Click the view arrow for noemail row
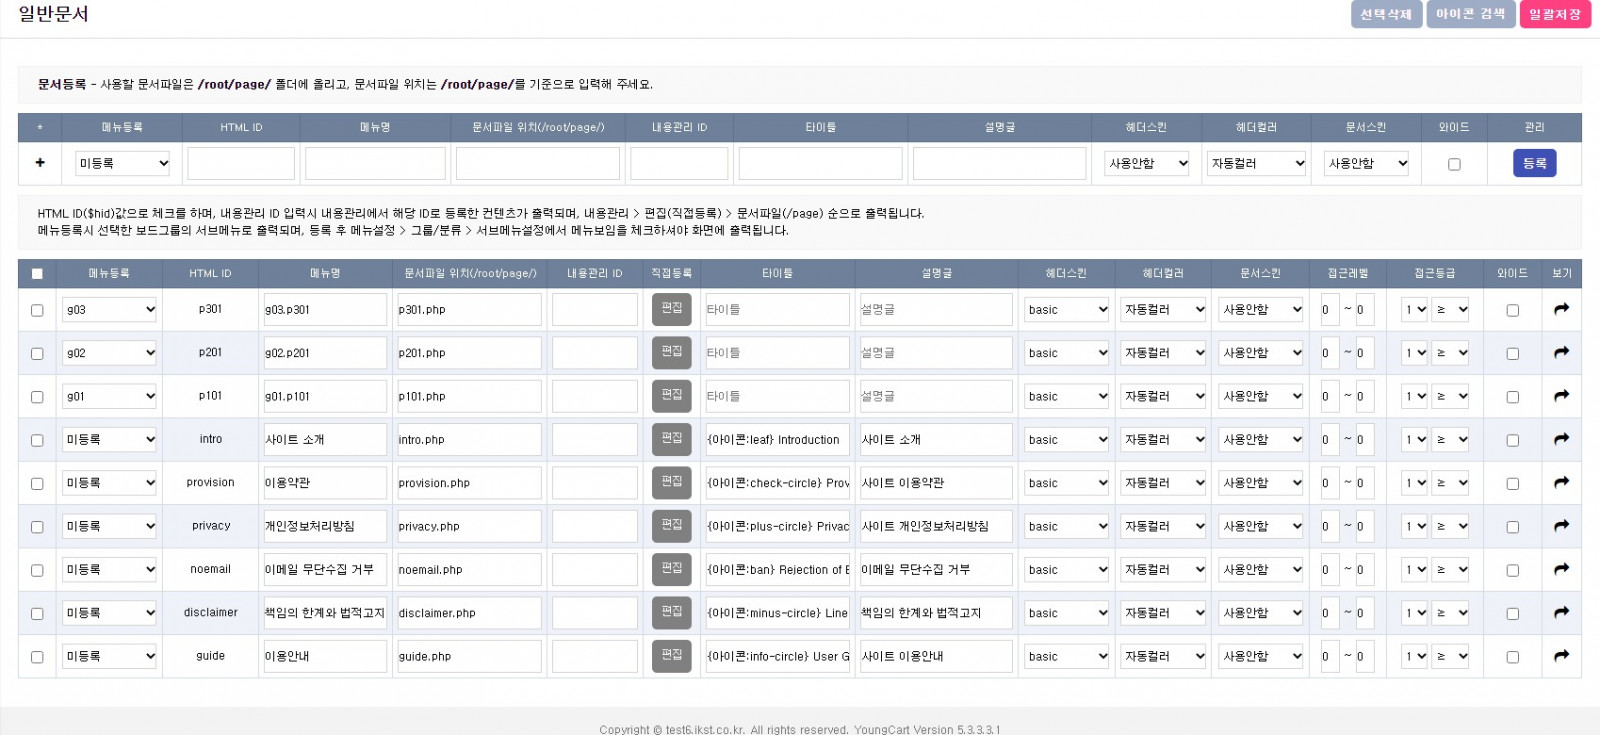Image resolution: width=1600 pixels, height=735 pixels. pos(1561,570)
